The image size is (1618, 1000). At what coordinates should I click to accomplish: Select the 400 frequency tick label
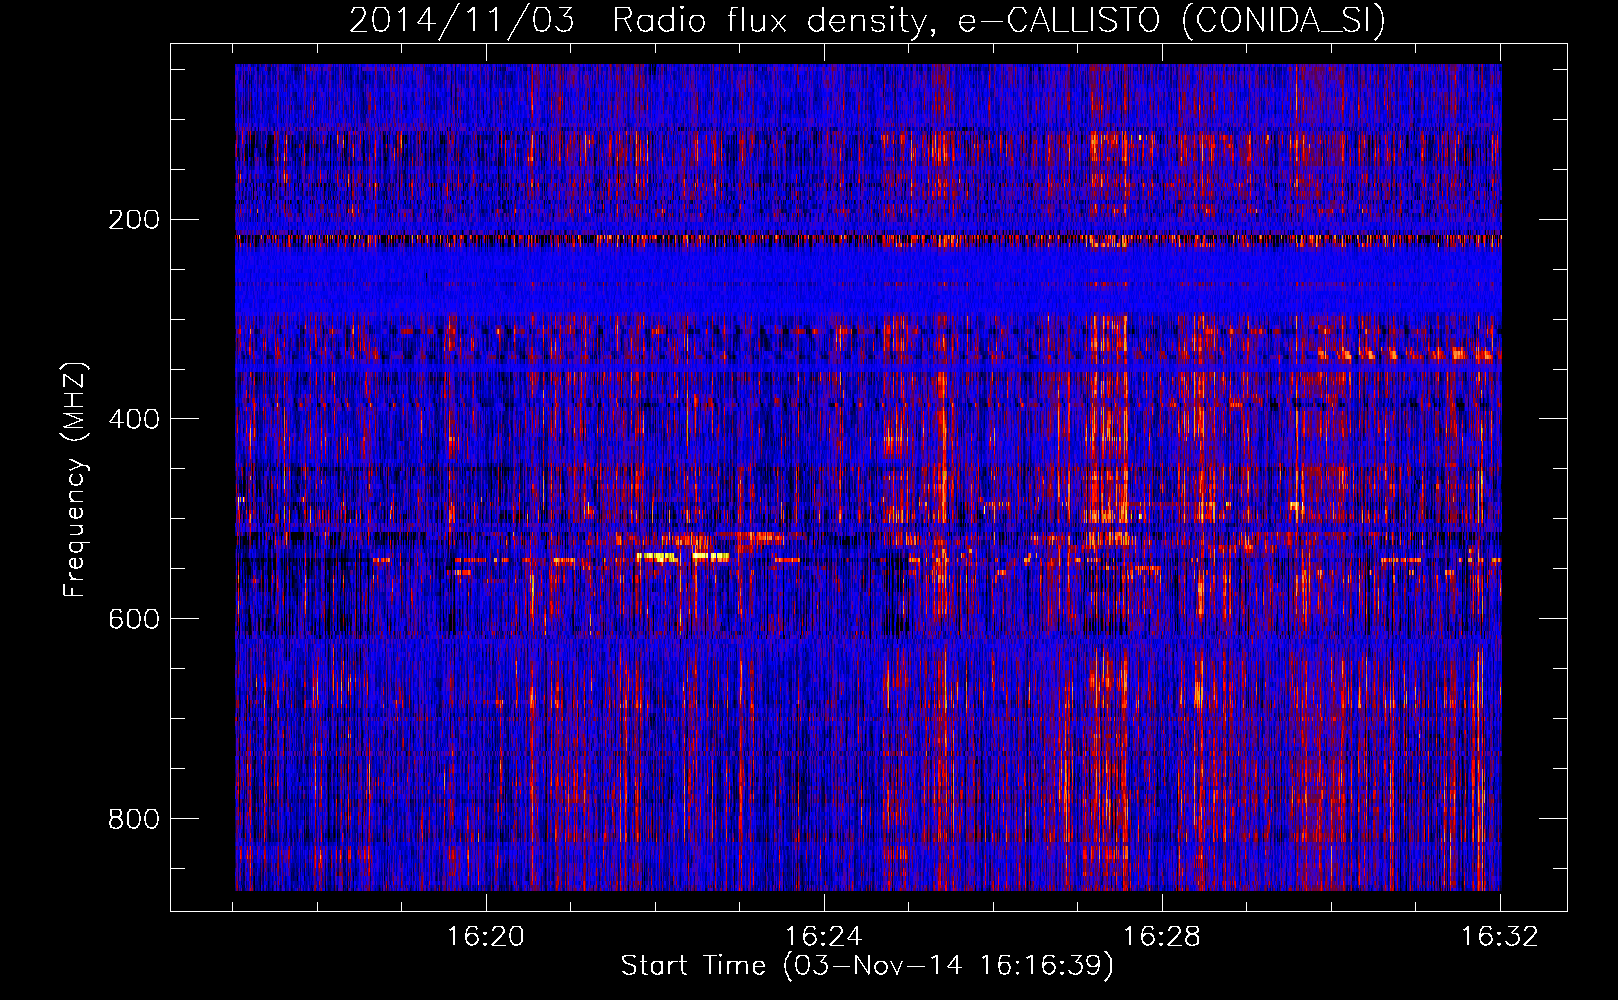(134, 419)
